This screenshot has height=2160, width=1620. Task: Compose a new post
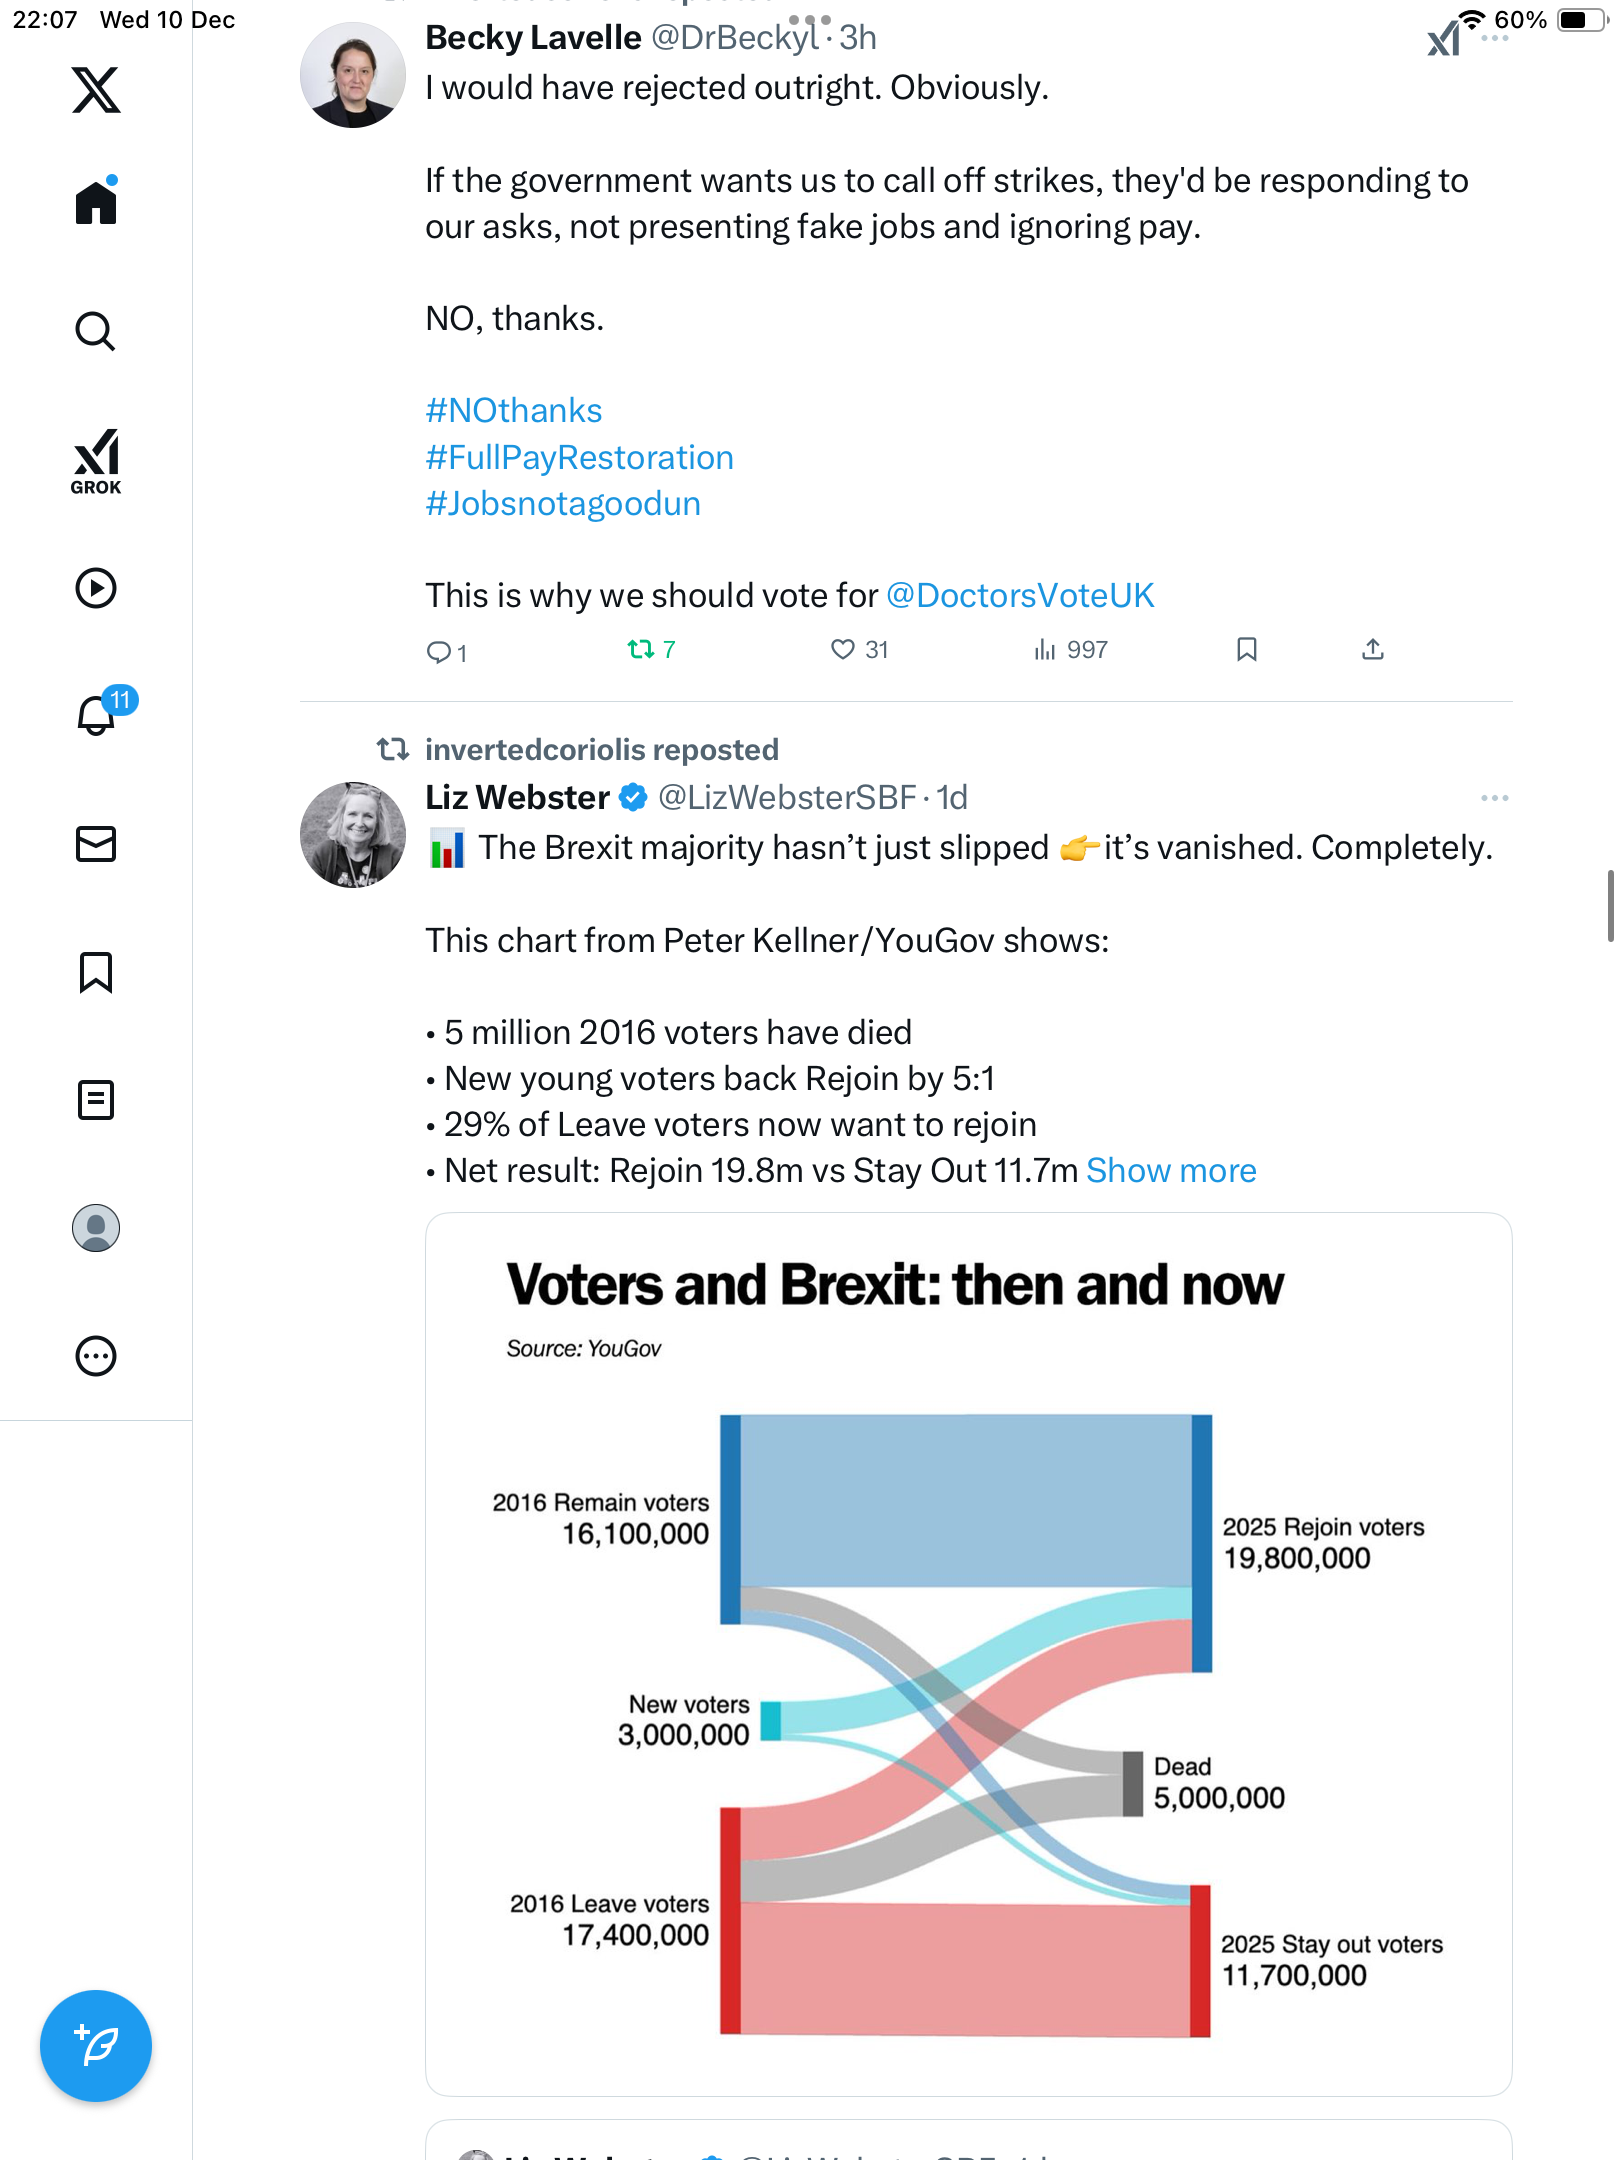tap(96, 2046)
